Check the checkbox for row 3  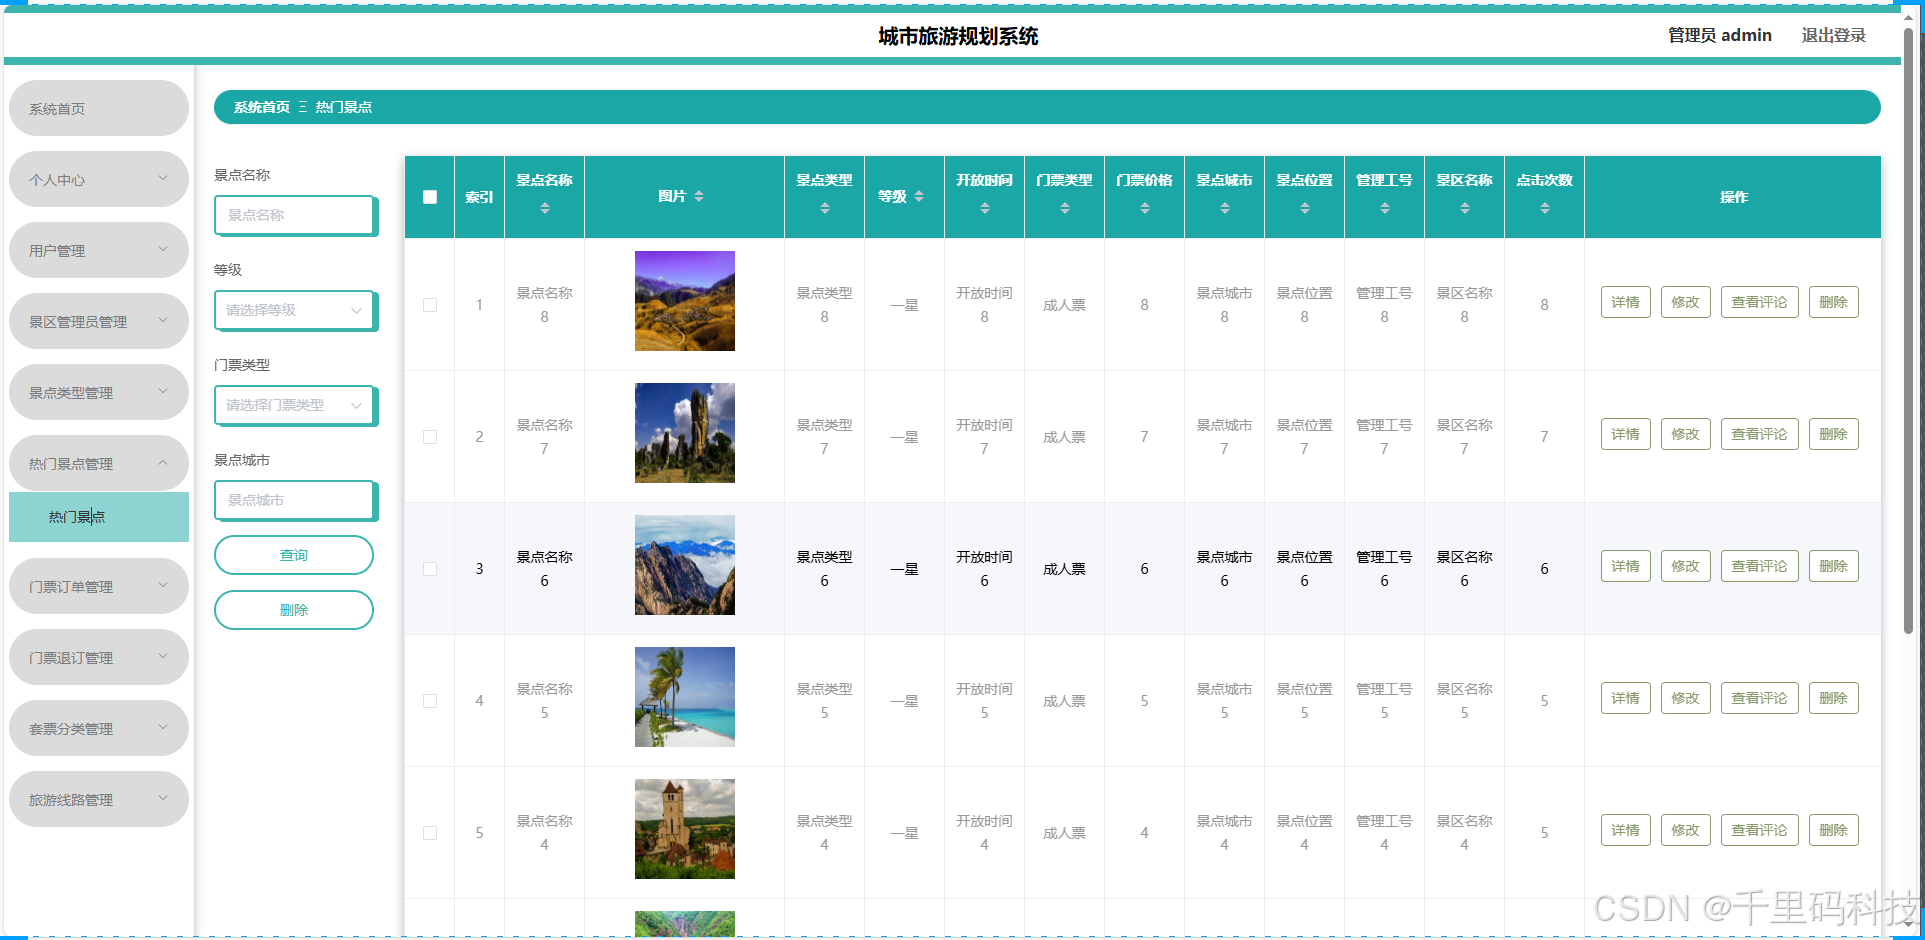coord(430,569)
